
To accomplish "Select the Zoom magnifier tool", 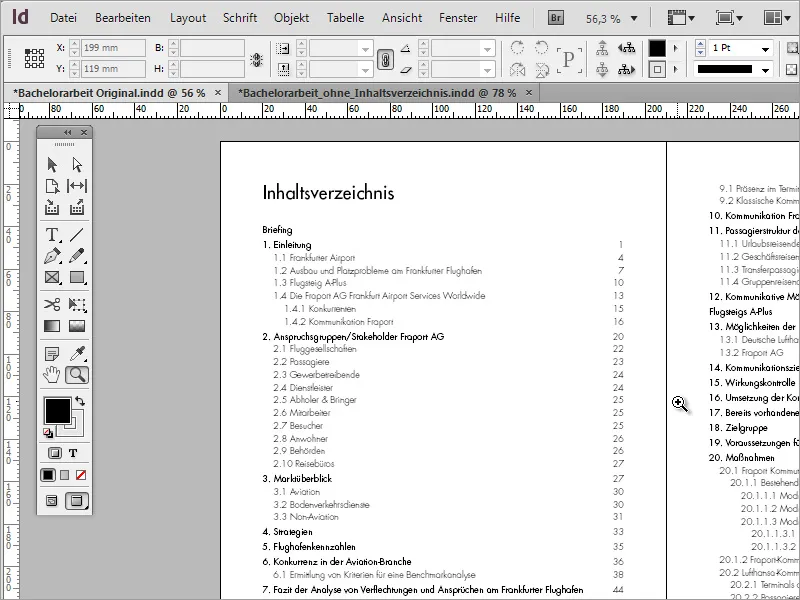I will point(77,375).
